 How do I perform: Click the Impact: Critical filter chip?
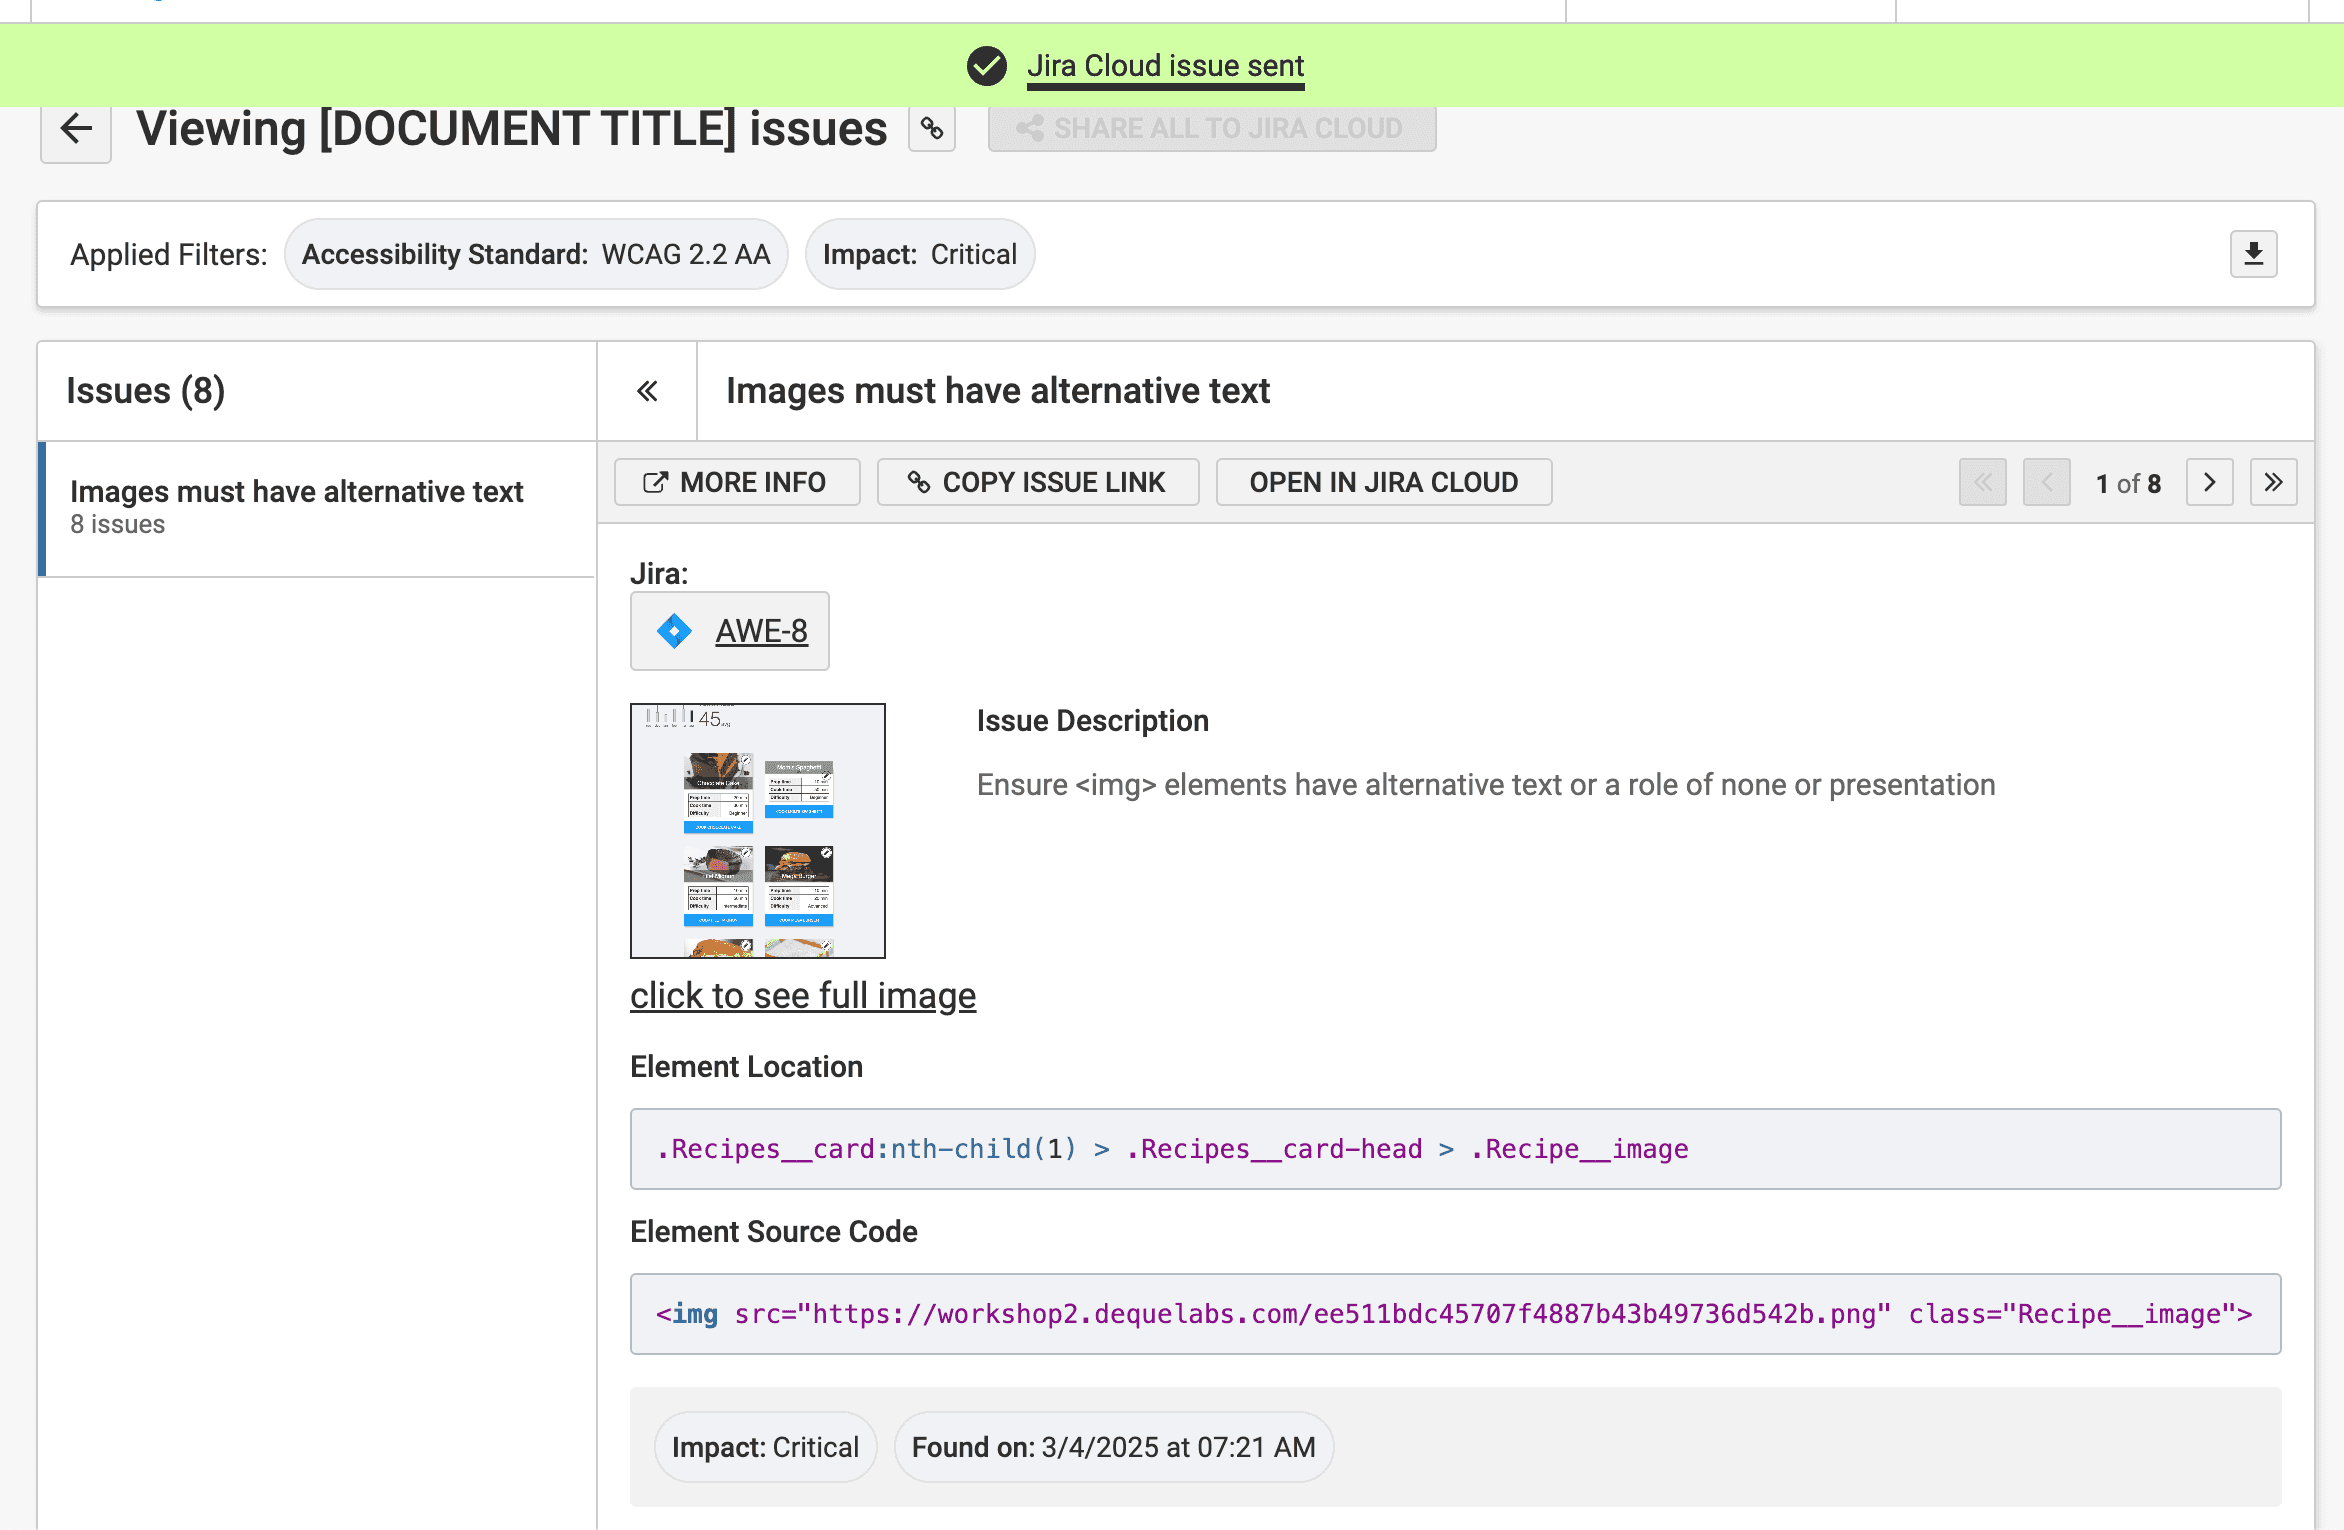coord(919,255)
